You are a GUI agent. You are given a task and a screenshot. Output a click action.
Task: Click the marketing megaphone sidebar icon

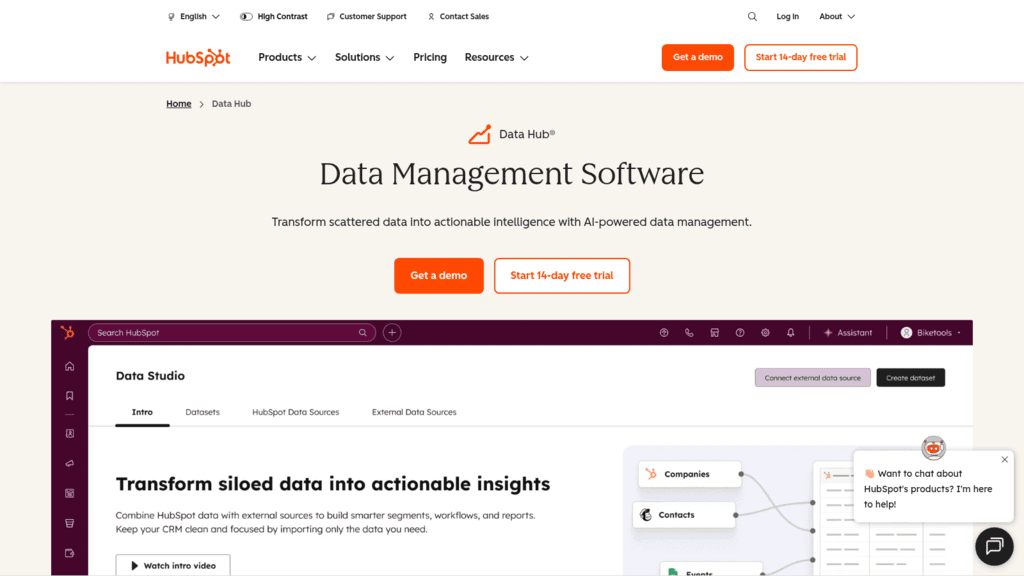pos(70,464)
